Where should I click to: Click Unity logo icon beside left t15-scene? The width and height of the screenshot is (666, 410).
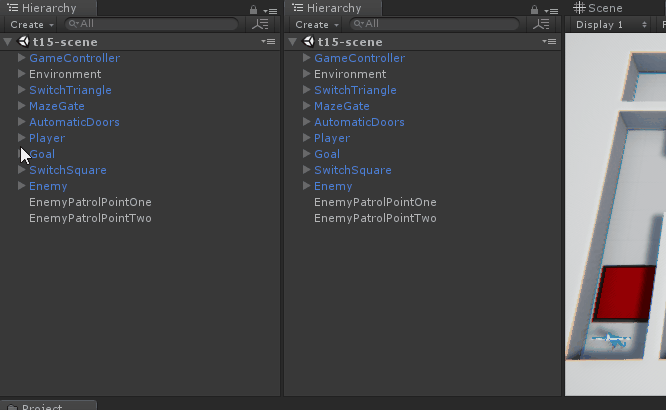pos(23,42)
